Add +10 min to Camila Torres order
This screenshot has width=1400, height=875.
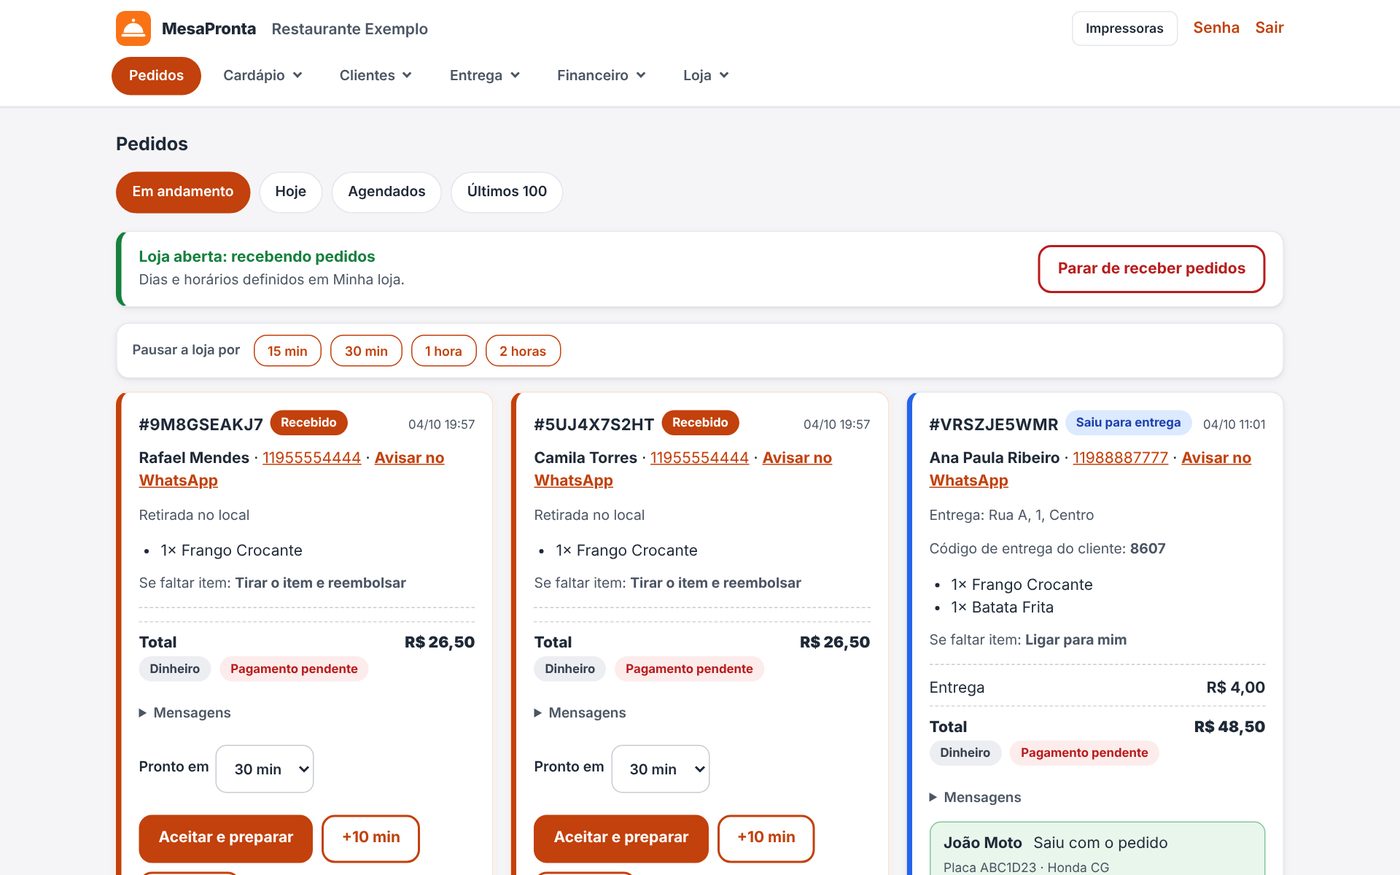point(766,838)
